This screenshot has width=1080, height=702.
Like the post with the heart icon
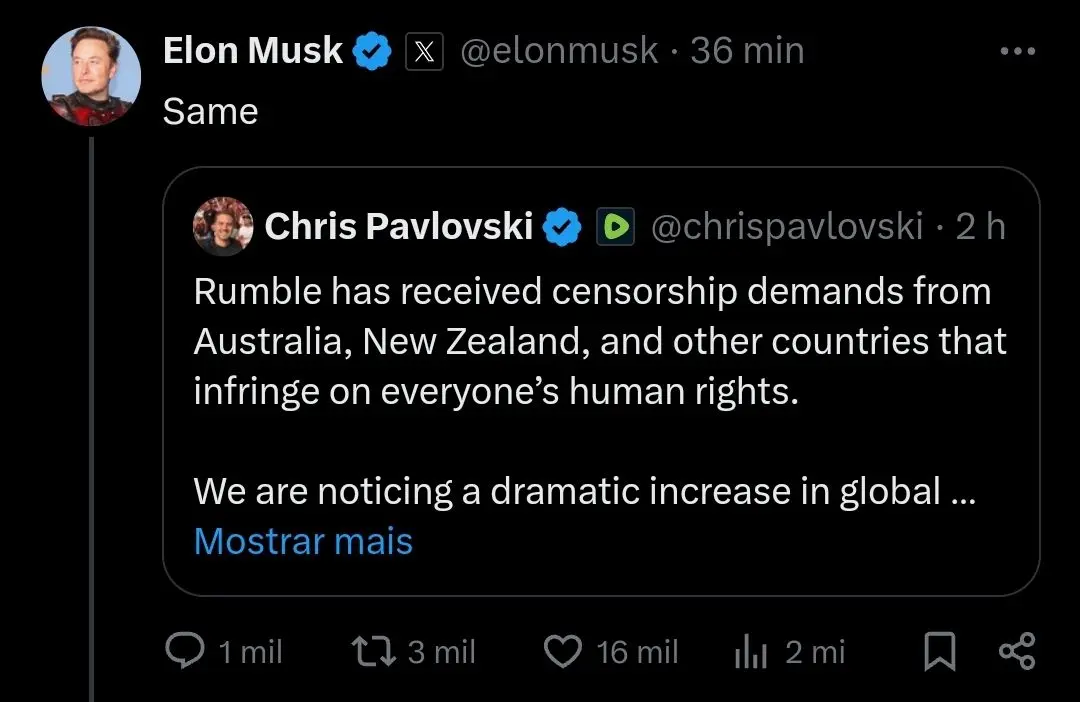[562, 652]
